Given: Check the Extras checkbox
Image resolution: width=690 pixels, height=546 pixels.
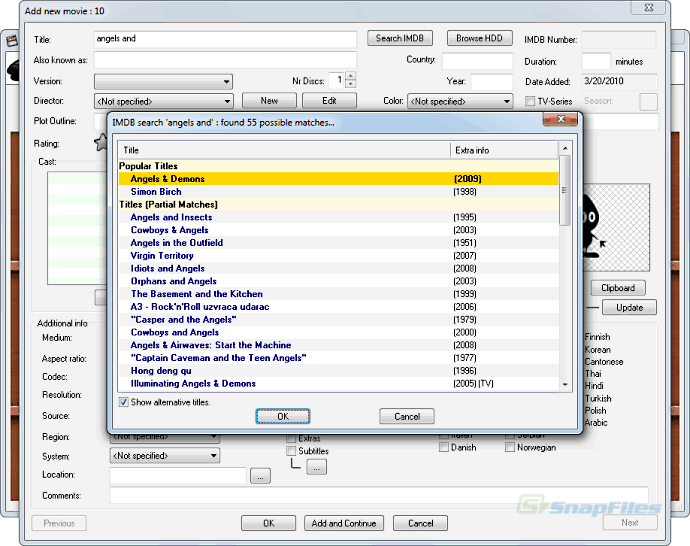Looking at the screenshot, I should (x=291, y=438).
